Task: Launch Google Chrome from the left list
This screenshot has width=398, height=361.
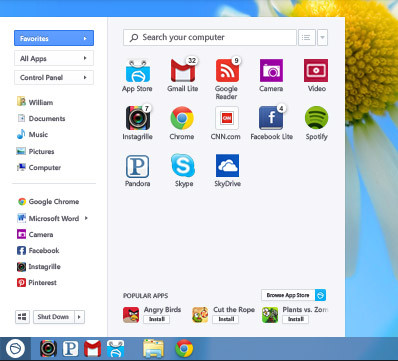Action: point(48,202)
